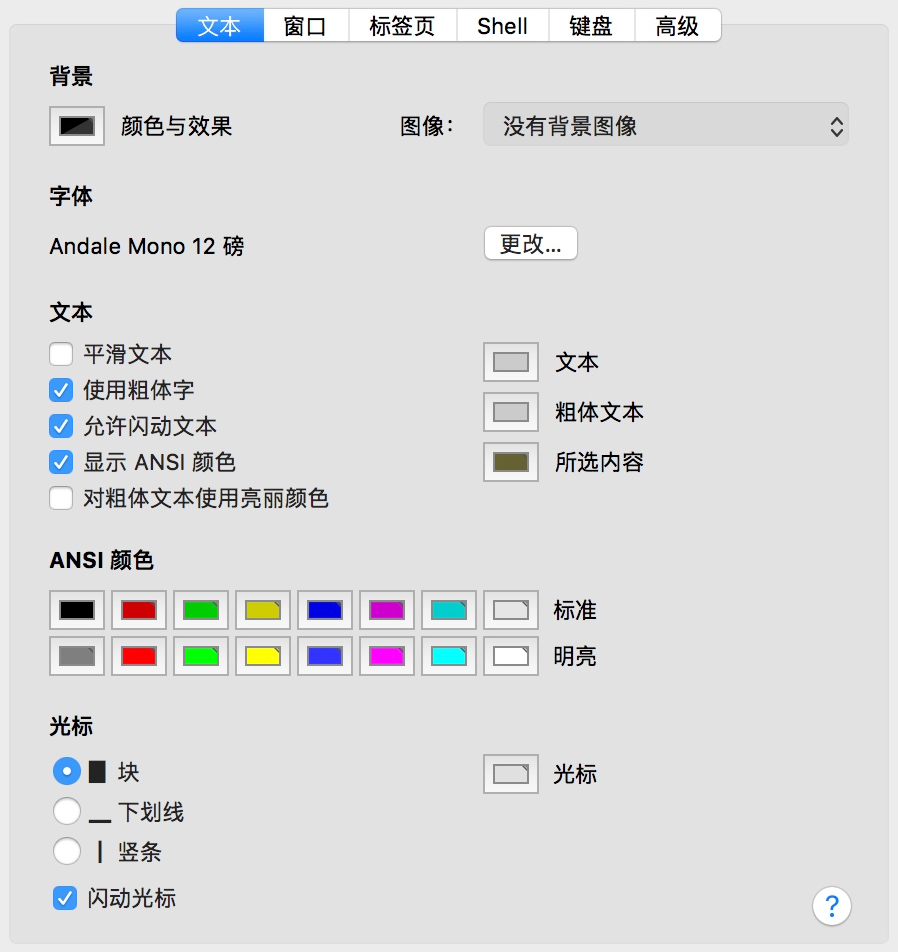Open the 颜色与效果 background color swatch
The height and width of the screenshot is (952, 898).
pos(76,125)
